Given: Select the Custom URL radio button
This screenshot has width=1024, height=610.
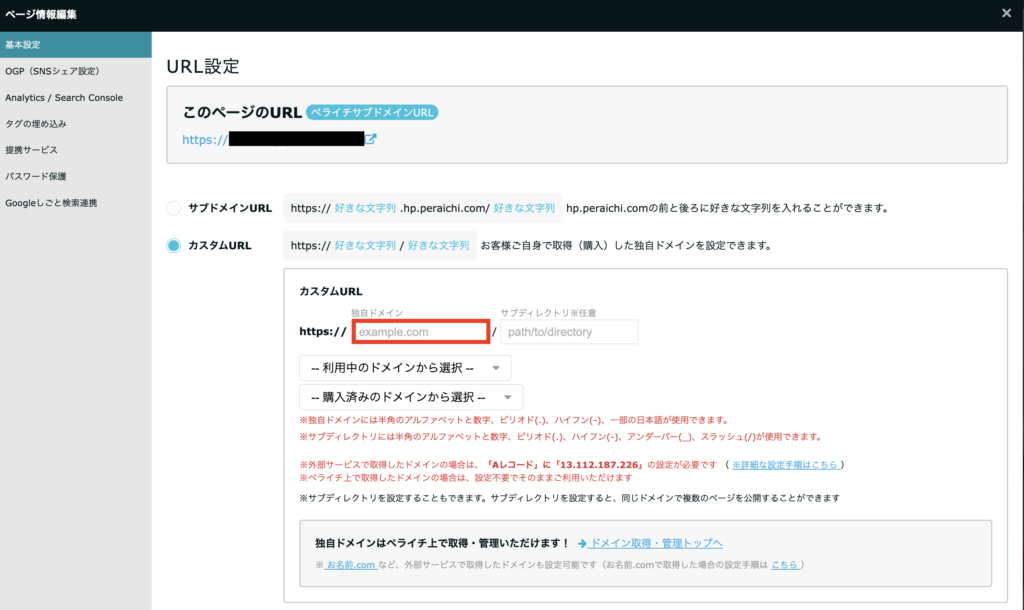Looking at the screenshot, I should [173, 245].
